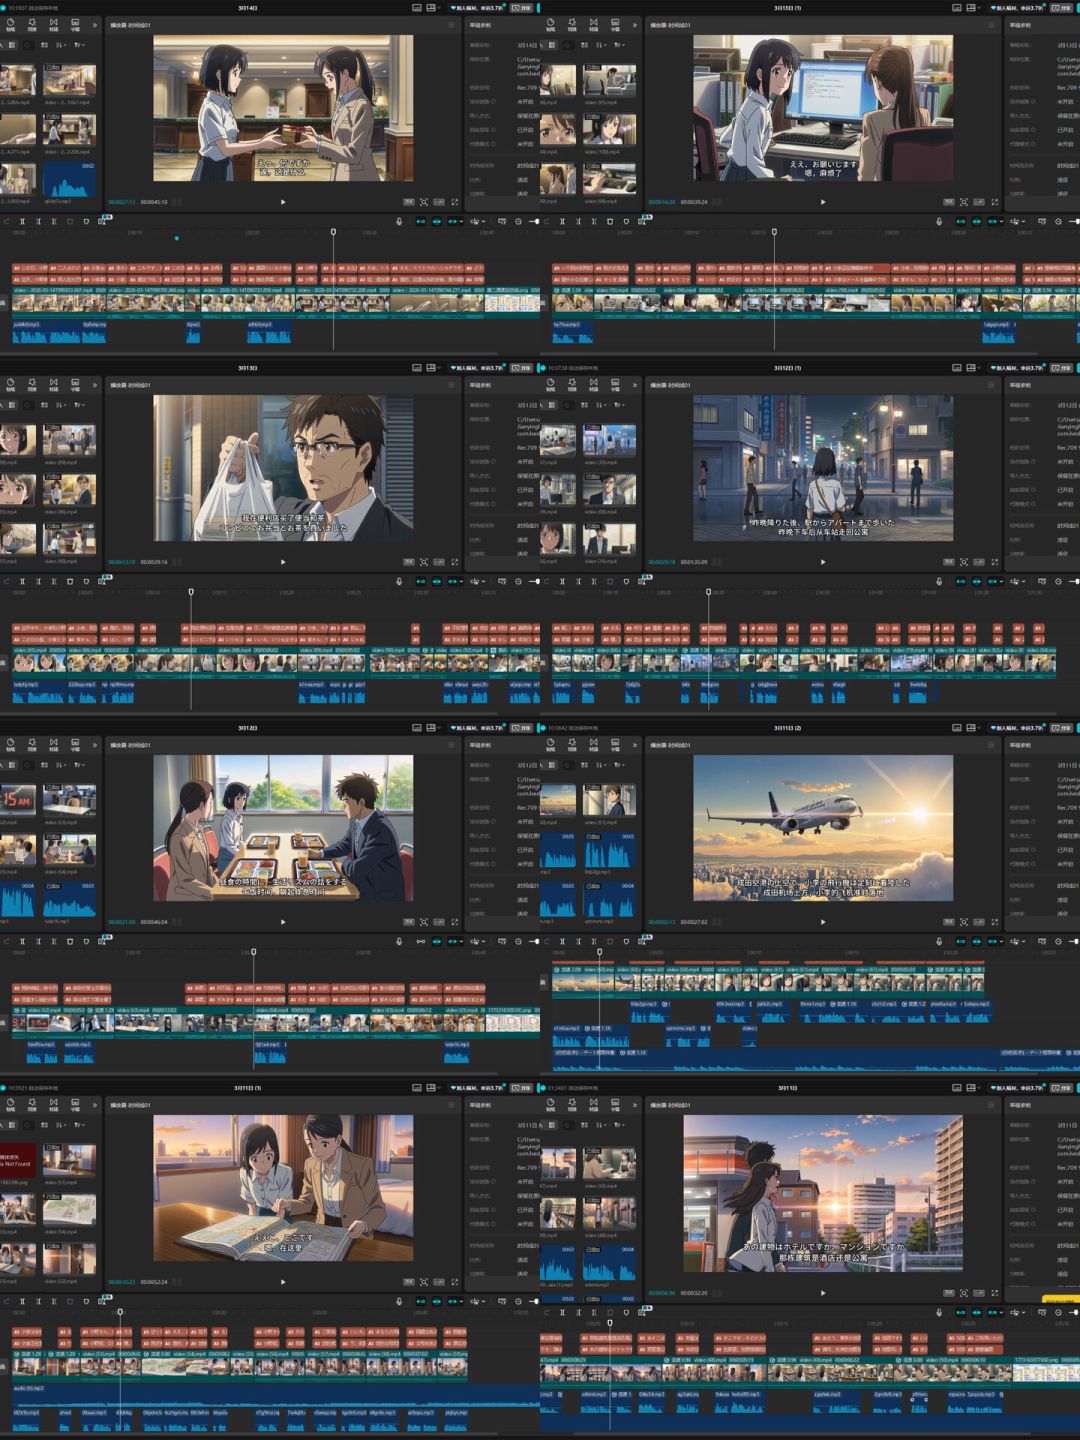The height and width of the screenshot is (1440, 1080).
Task: Click button right of member discount in 3月14日 window
Action: pos(522,8)
